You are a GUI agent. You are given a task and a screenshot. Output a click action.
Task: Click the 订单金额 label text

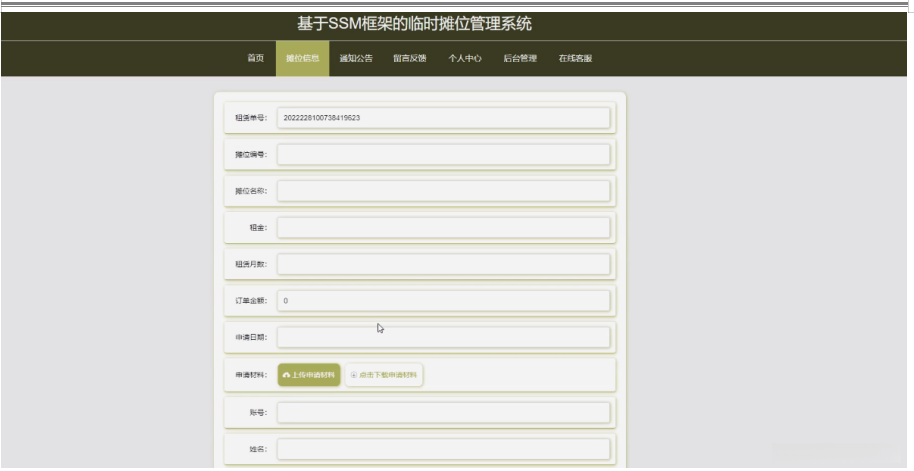(251, 301)
